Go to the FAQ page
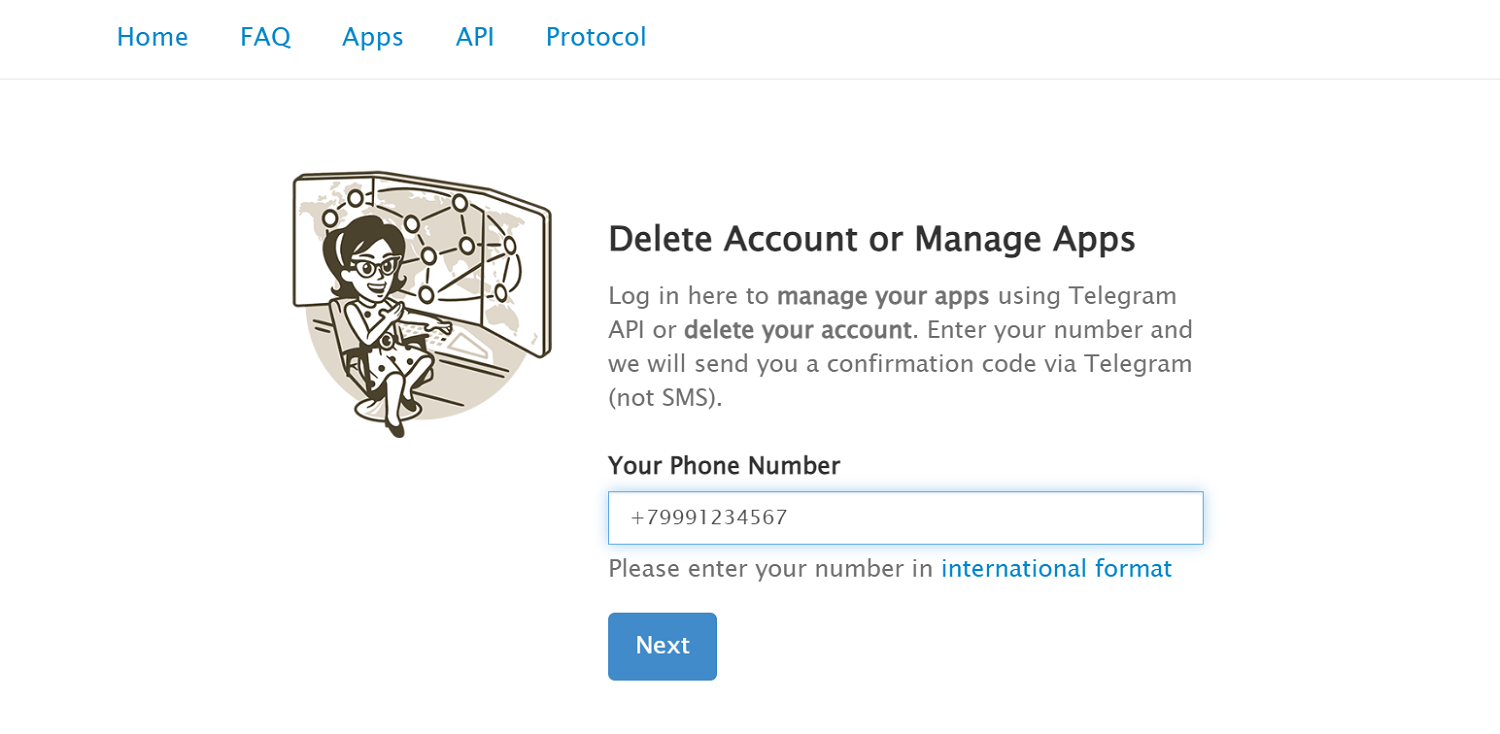The height and width of the screenshot is (734, 1500). [x=265, y=37]
